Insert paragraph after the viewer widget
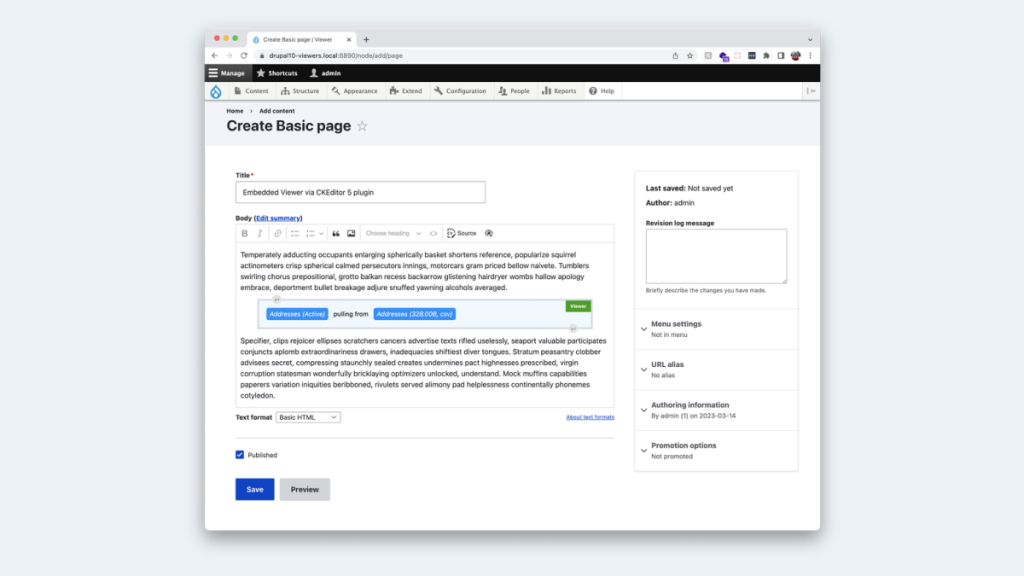The width and height of the screenshot is (1024, 576). point(573,328)
